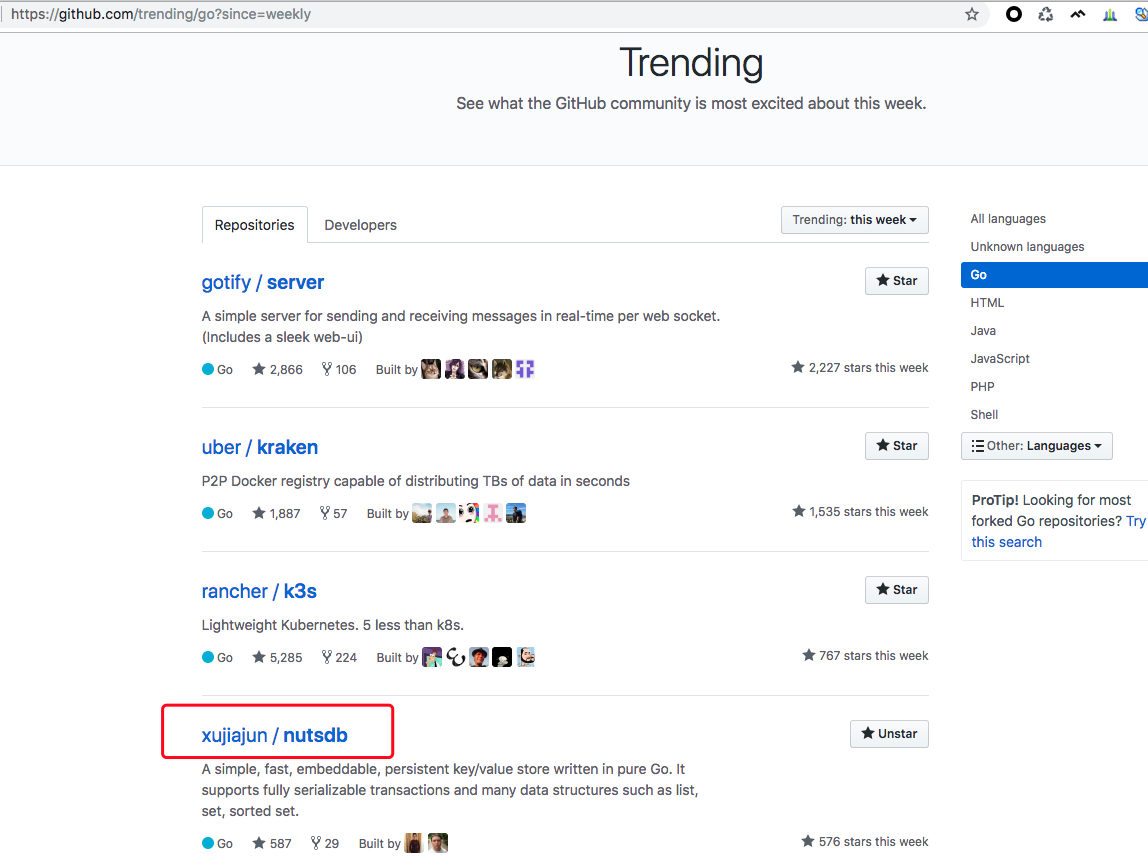Viewport: 1148px width, 867px height.
Task: Unstar the xujiajun / nutsdb repository
Action: coord(889,734)
